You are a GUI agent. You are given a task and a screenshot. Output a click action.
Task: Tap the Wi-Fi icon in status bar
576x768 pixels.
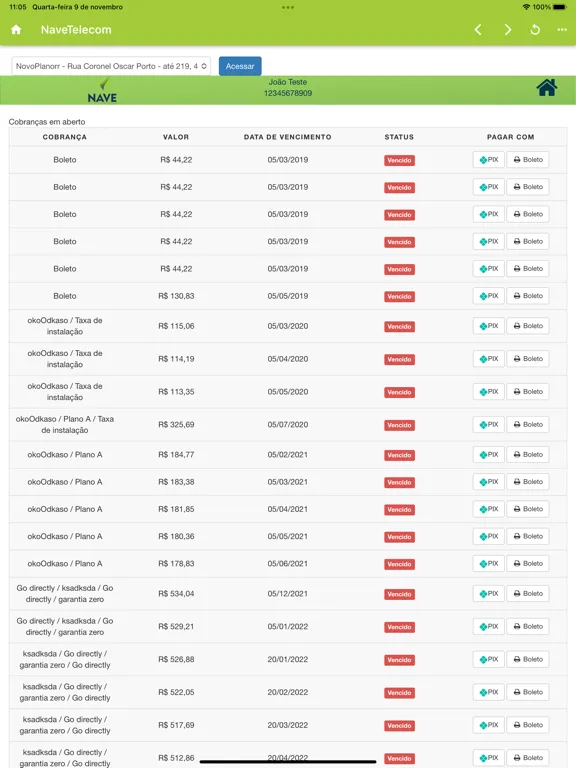click(x=526, y=7)
